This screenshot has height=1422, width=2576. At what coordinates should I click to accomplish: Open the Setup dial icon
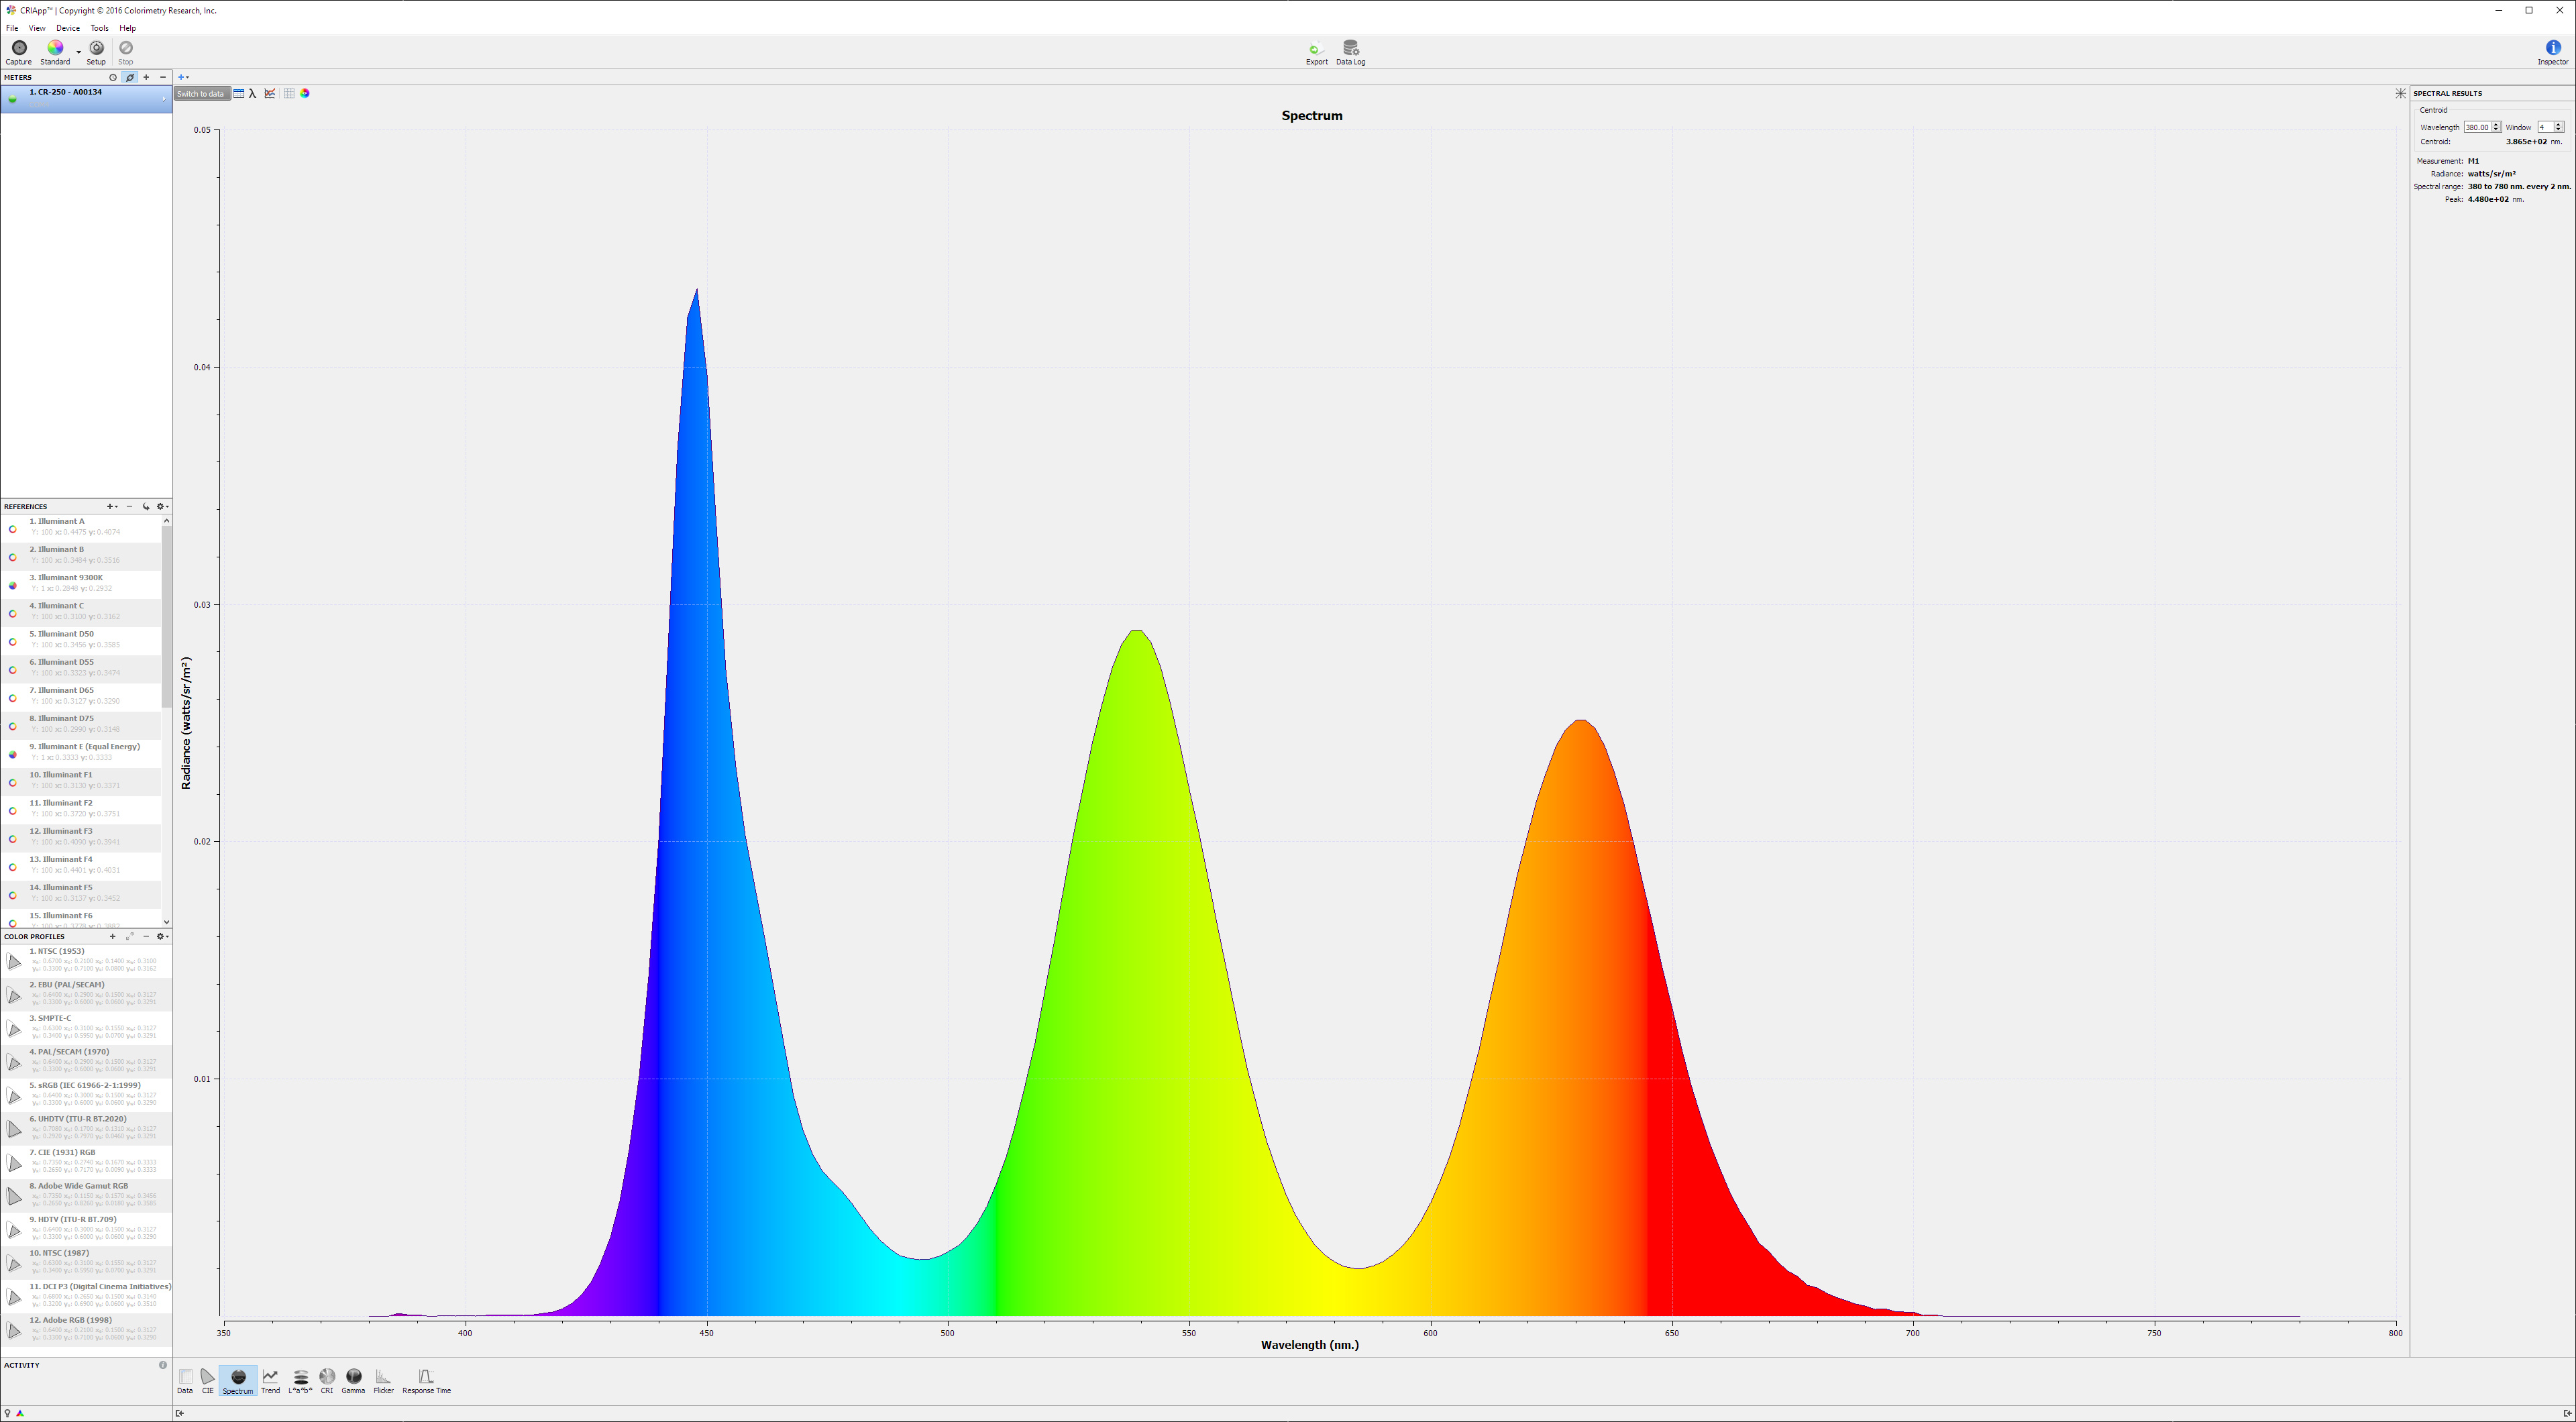coord(96,48)
